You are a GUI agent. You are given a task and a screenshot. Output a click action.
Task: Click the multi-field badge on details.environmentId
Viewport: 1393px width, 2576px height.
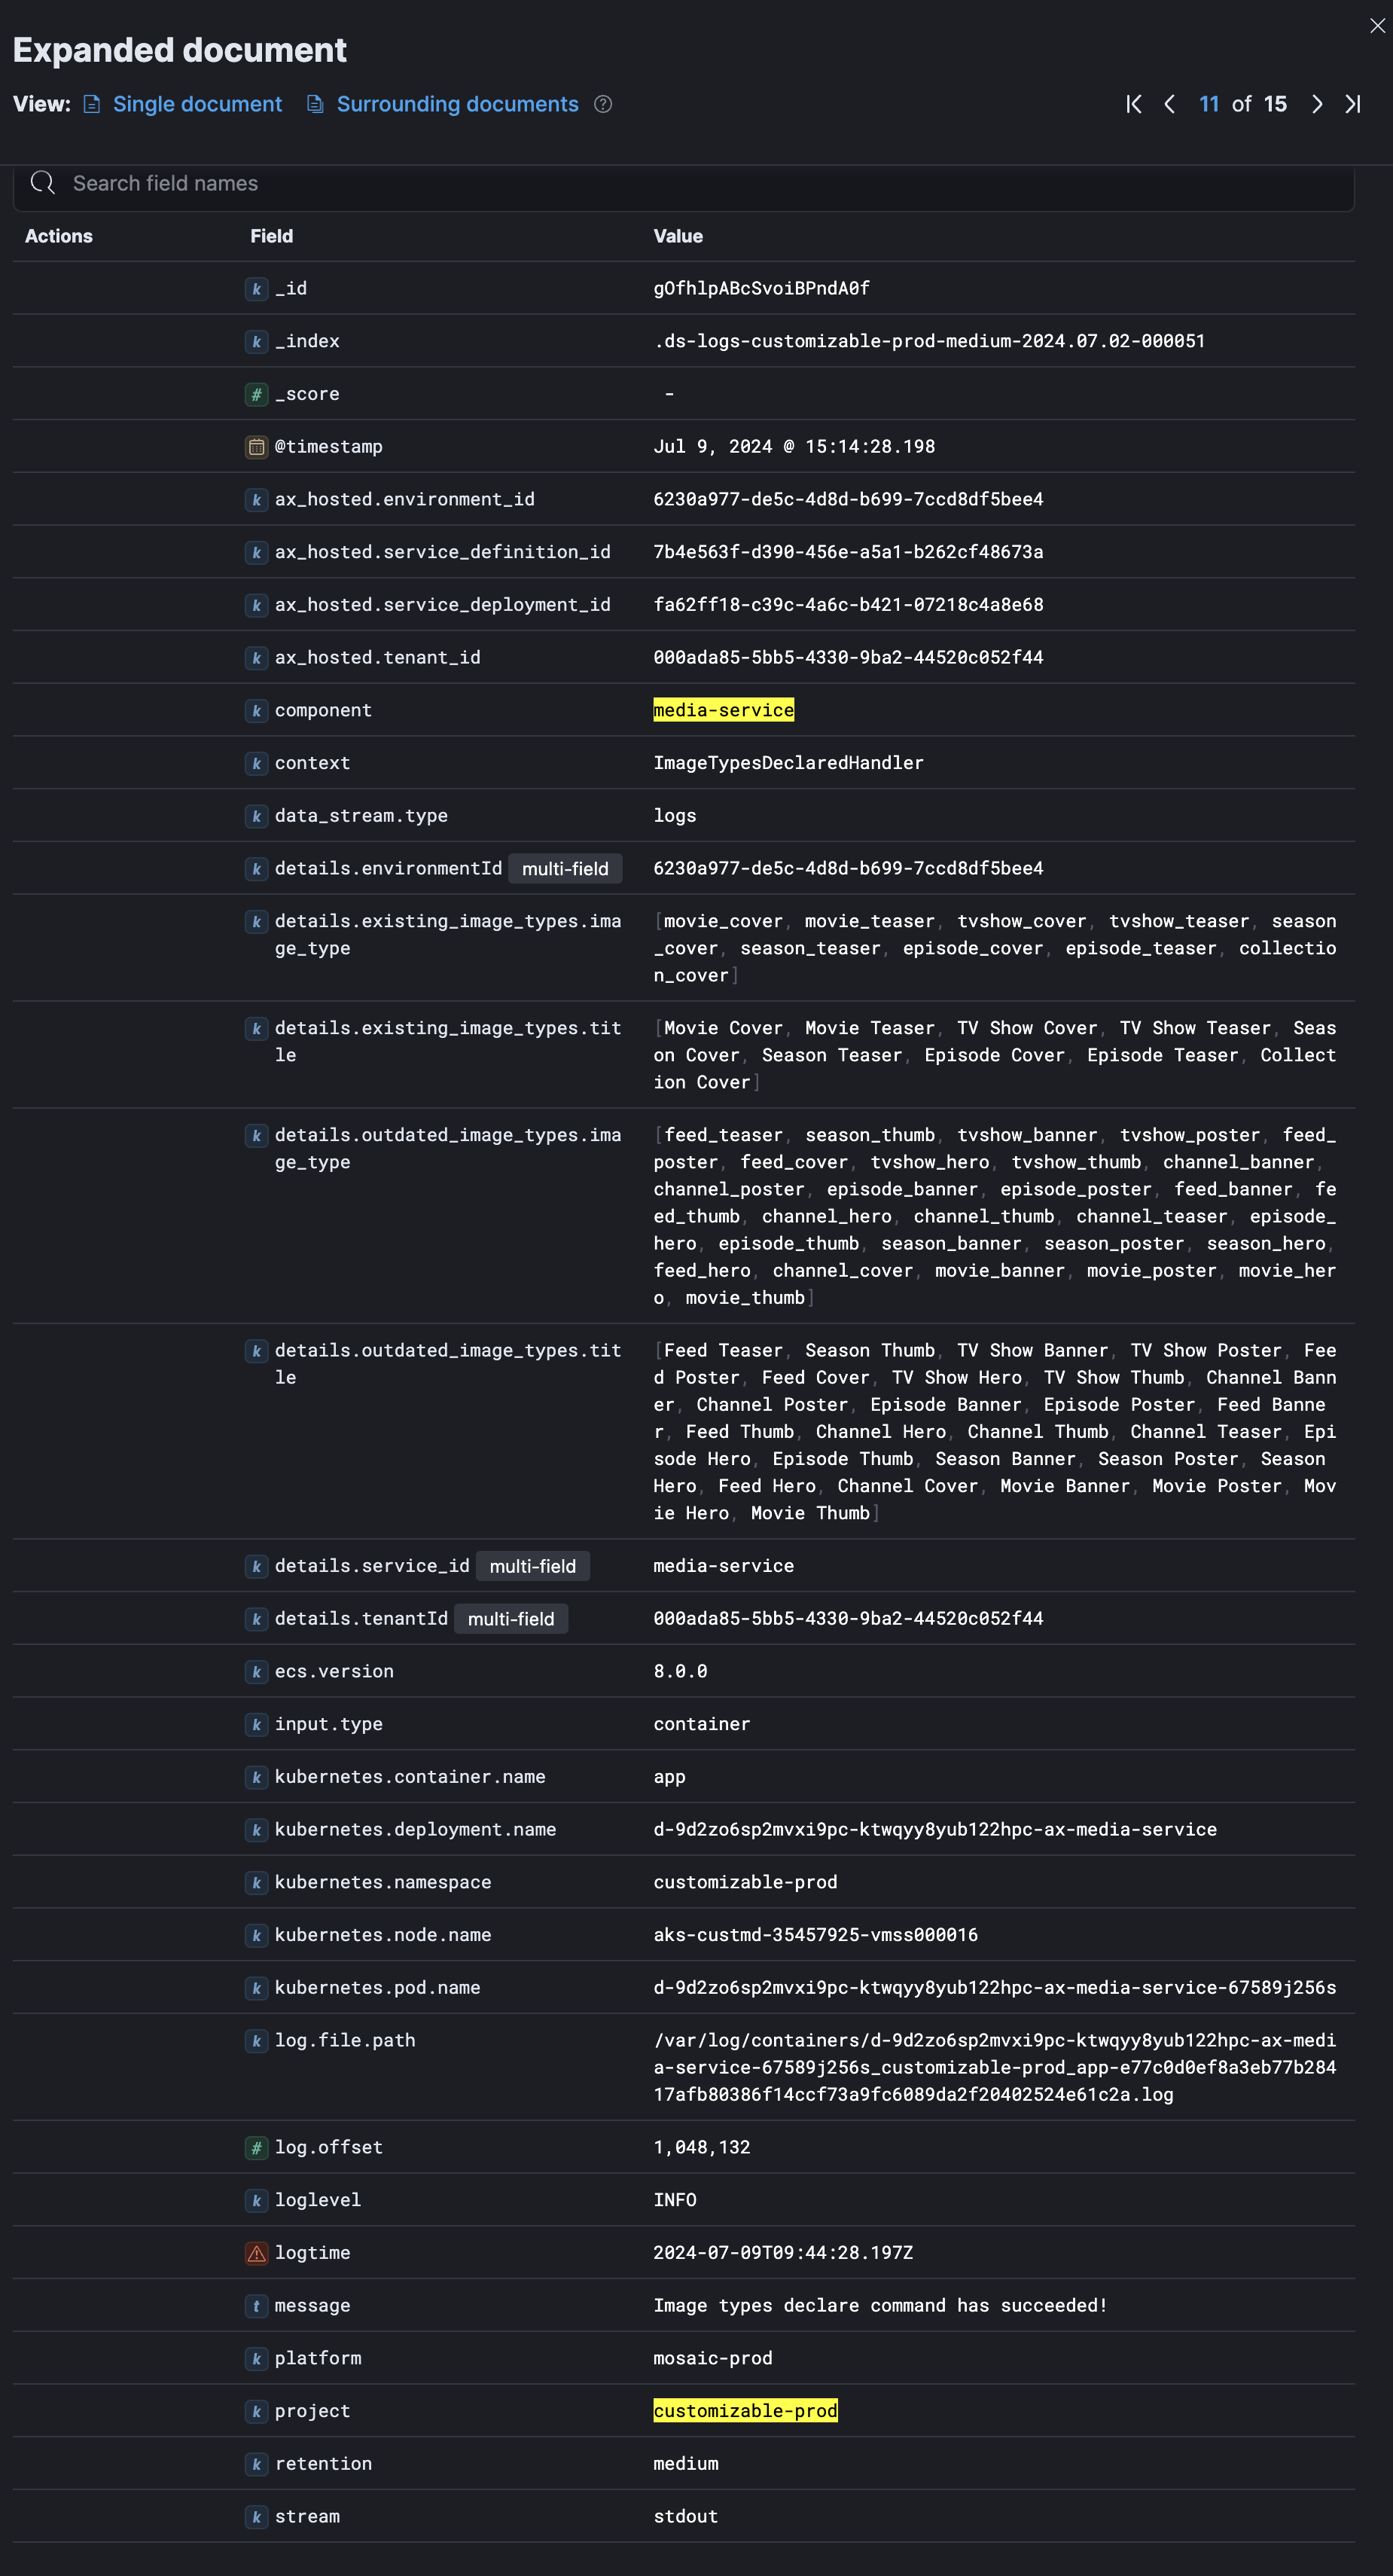tap(565, 868)
